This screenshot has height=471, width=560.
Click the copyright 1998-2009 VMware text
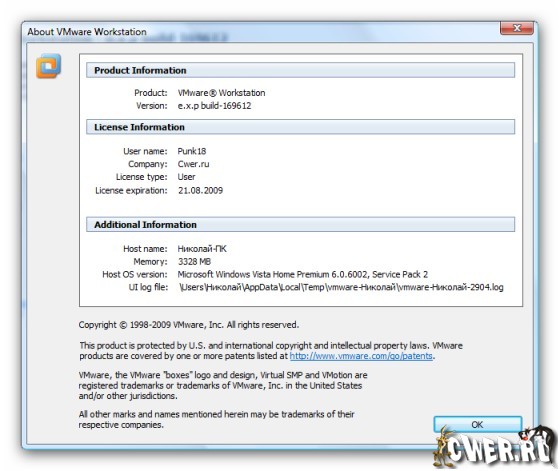click(189, 325)
